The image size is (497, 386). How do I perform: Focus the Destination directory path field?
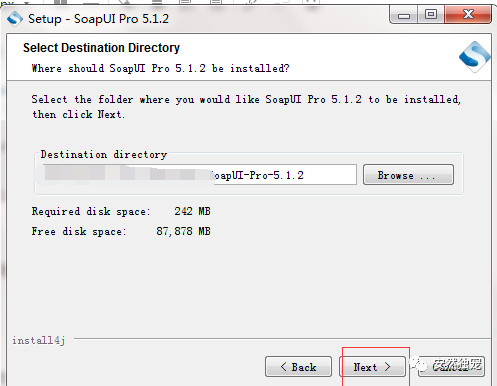pos(199,175)
